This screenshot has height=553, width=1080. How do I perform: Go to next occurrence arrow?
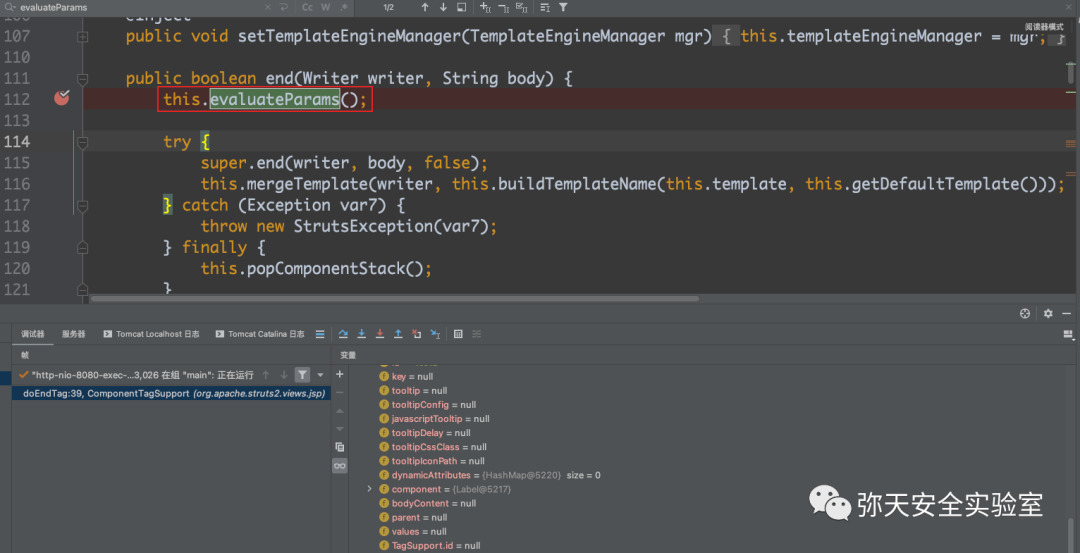point(443,7)
